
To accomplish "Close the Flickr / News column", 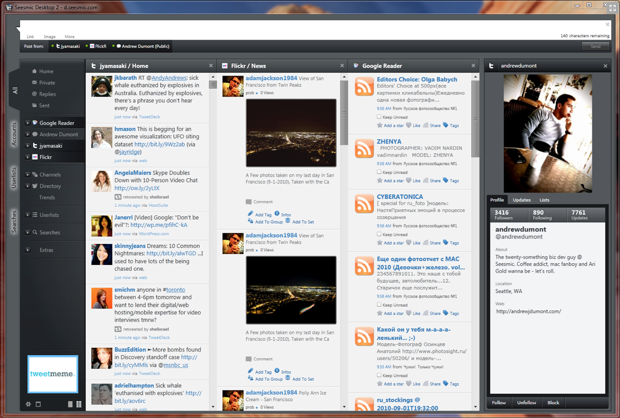I will [342, 66].
